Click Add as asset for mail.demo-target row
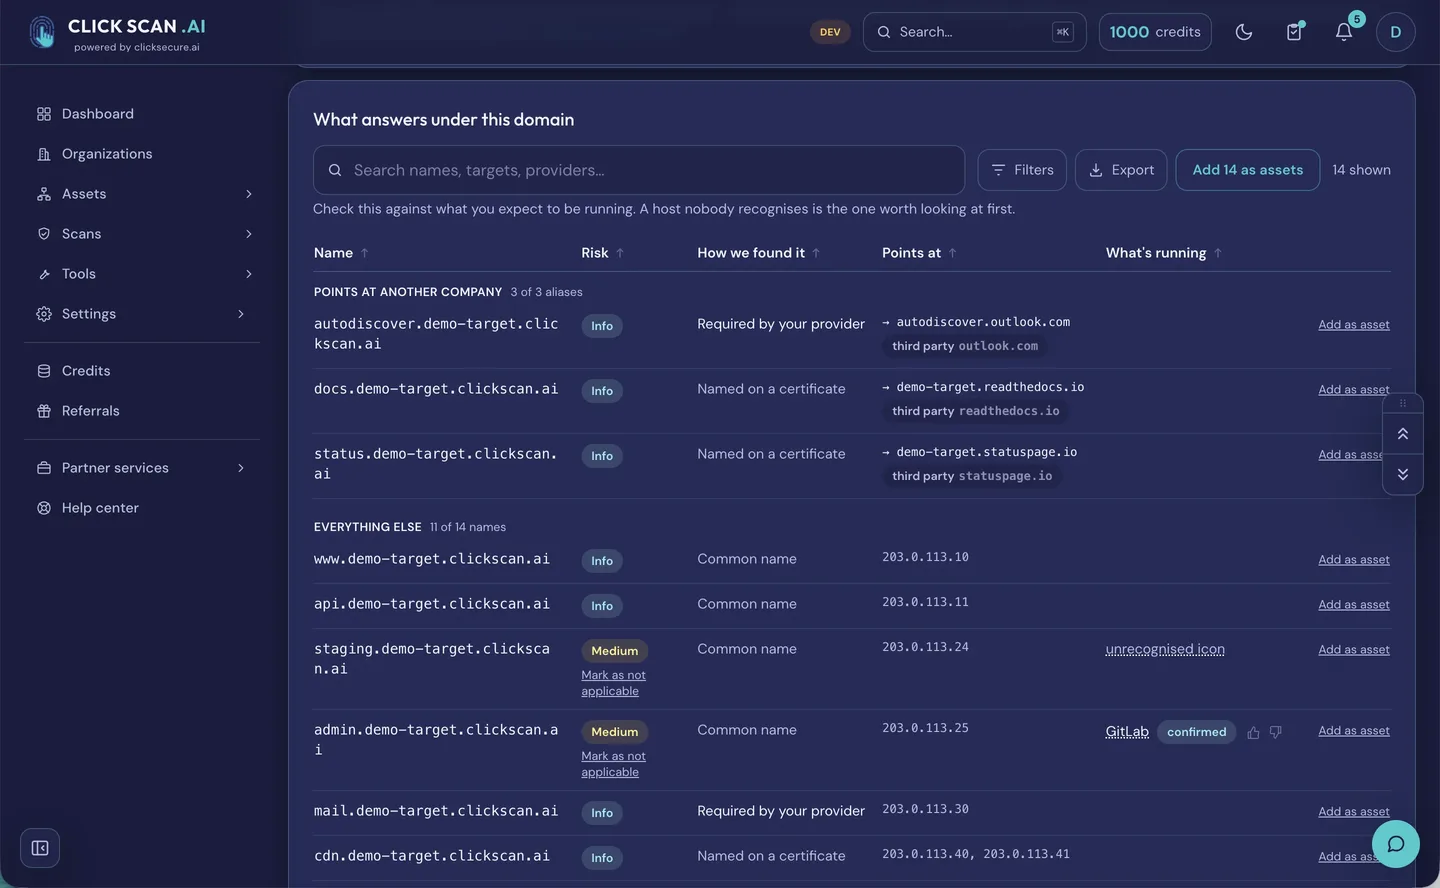The image size is (1440, 888). (x=1354, y=812)
